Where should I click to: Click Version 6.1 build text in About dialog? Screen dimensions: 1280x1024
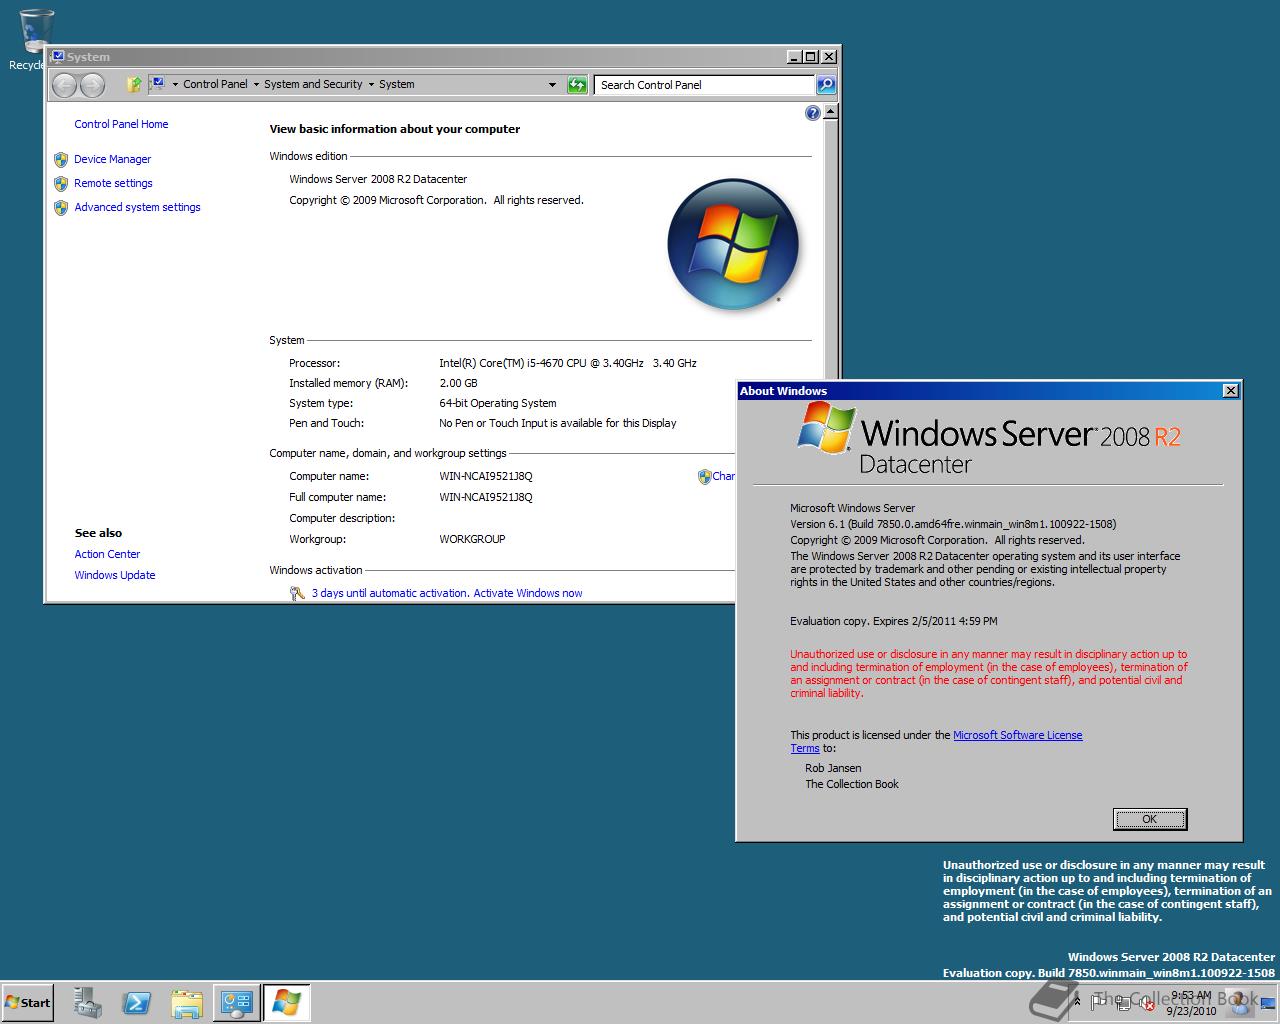(953, 524)
